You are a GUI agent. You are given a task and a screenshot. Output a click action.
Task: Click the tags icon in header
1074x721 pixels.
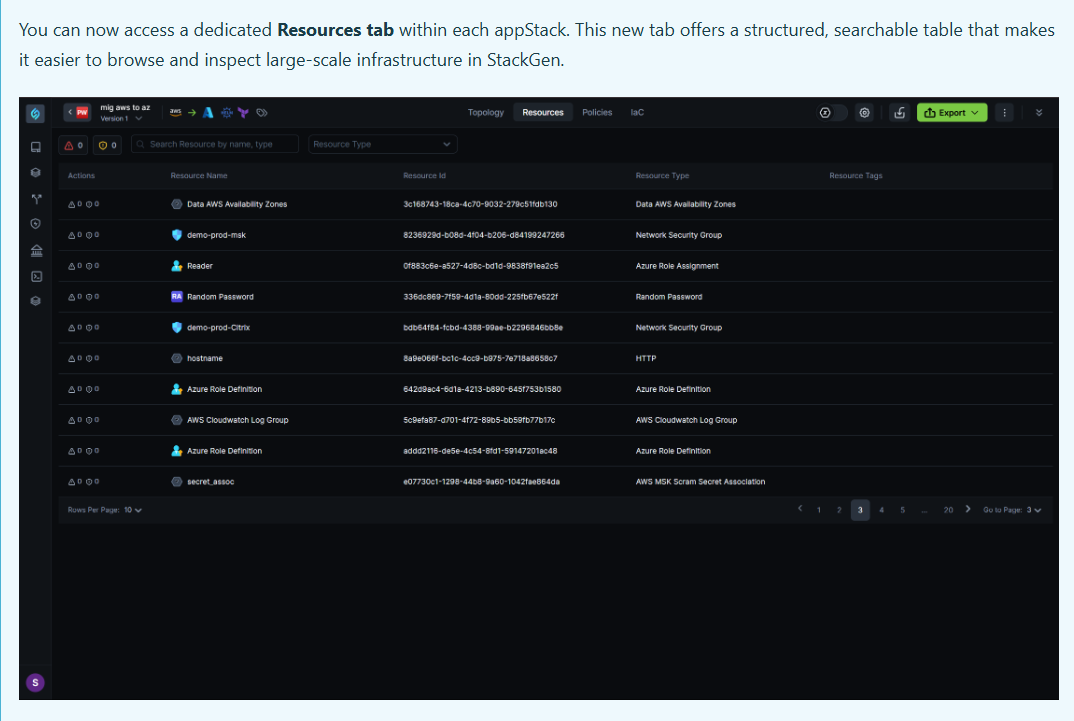262,112
